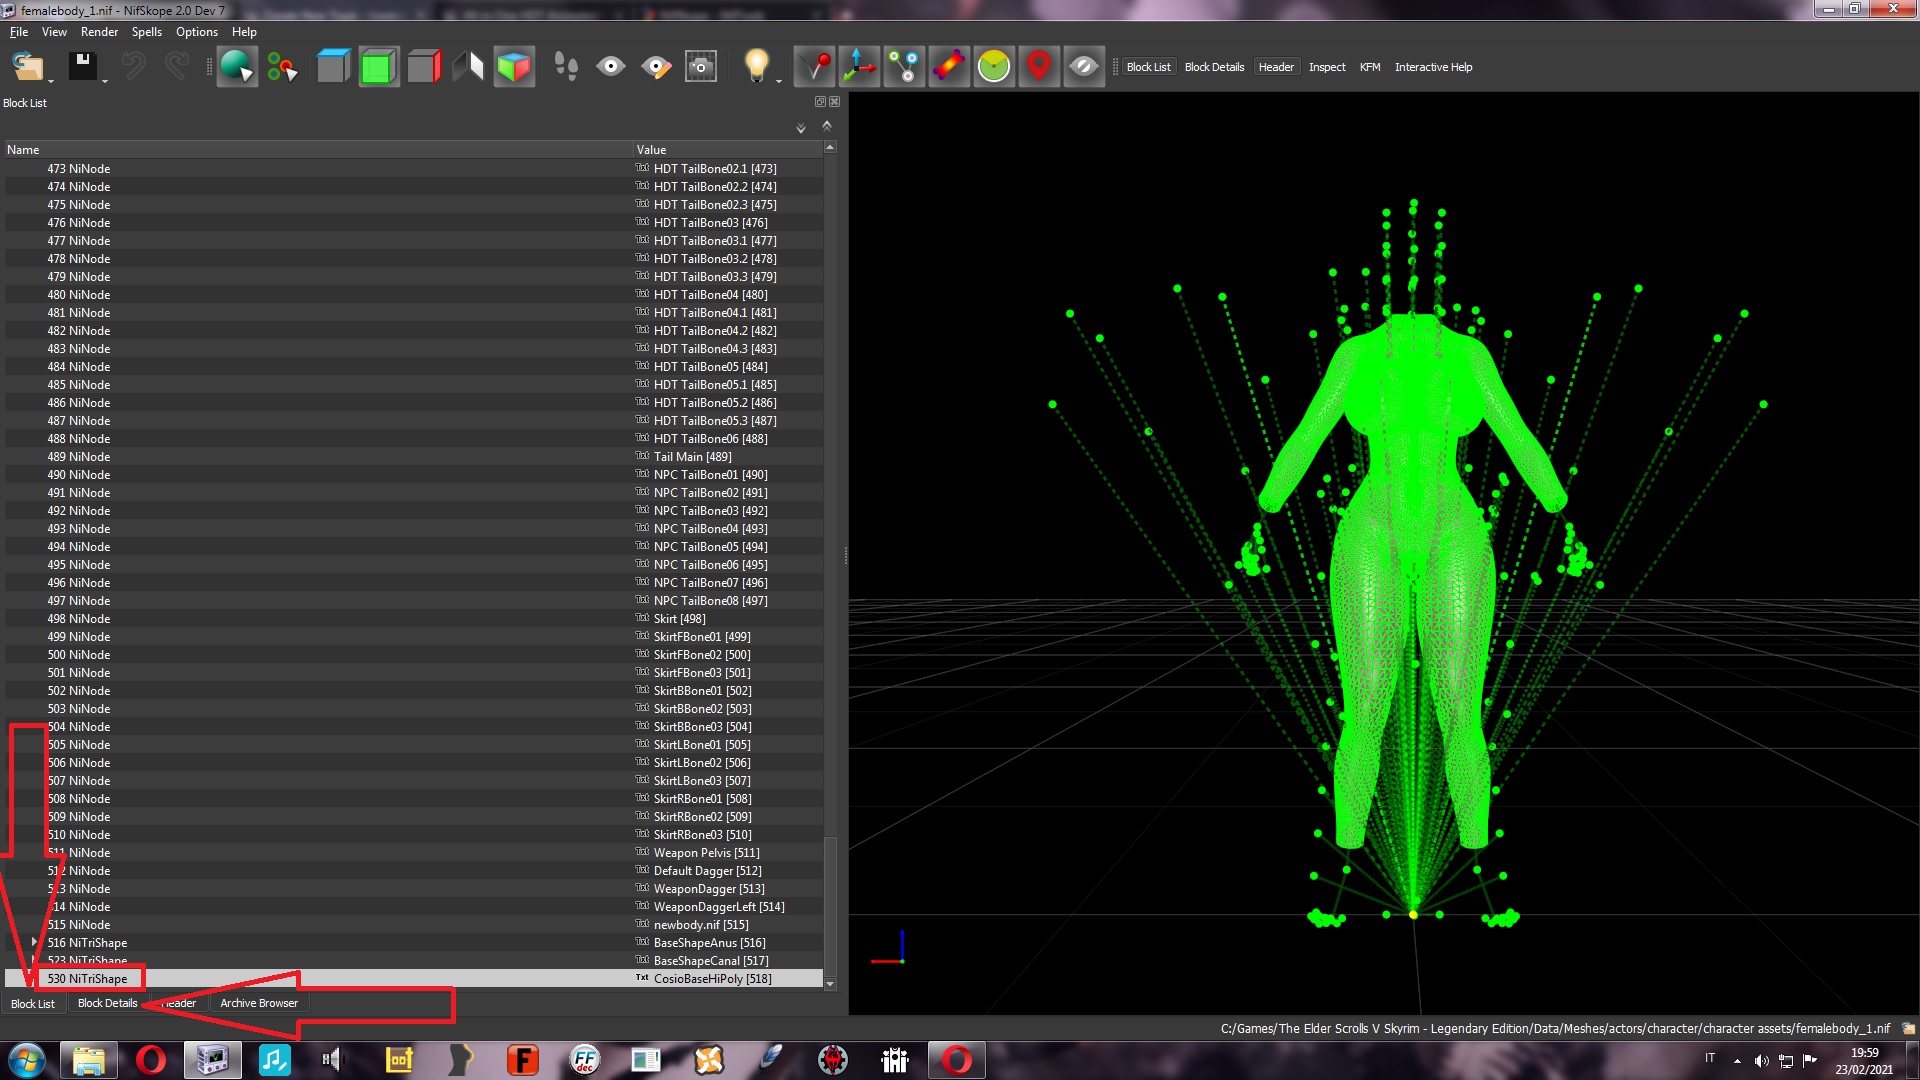Open the lighting bulb dropdown arrow

point(779,80)
